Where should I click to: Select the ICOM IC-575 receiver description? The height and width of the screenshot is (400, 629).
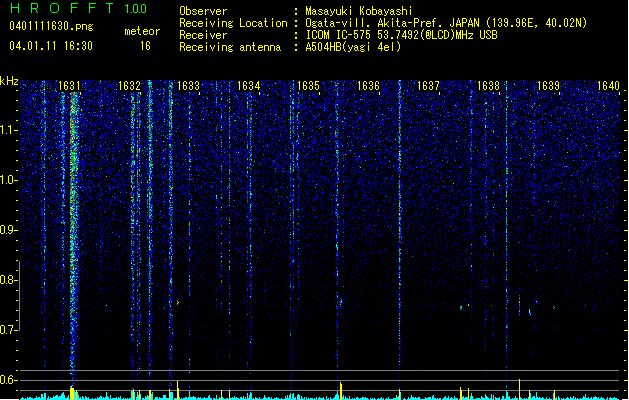tap(401, 35)
